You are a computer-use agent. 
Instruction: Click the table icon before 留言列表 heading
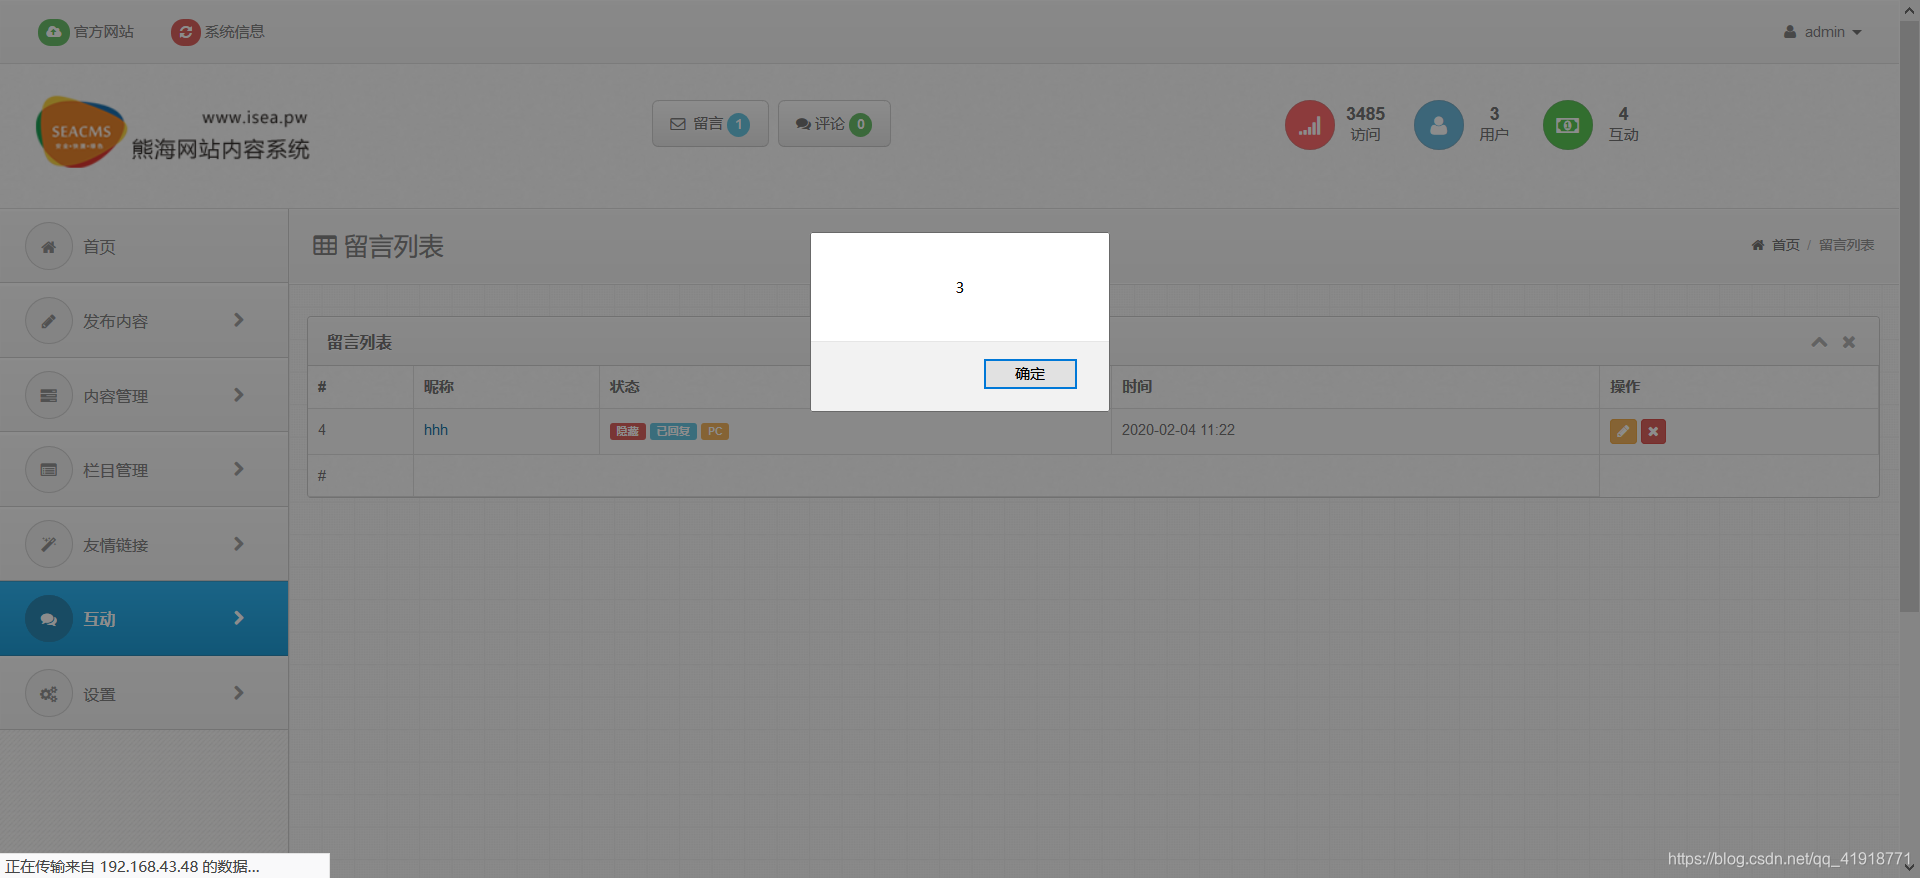point(325,246)
